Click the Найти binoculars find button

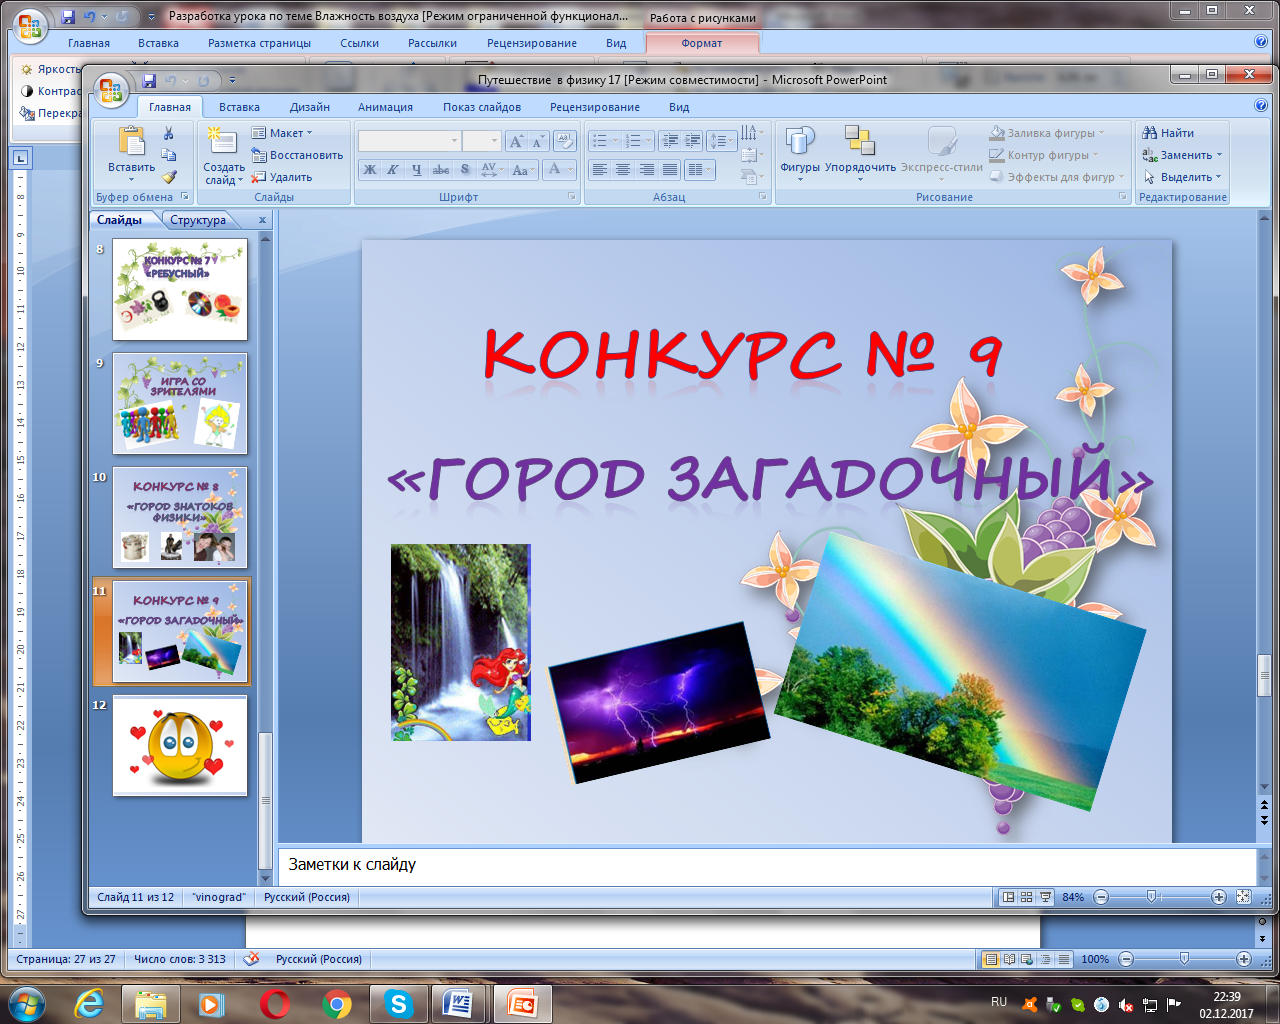click(1168, 133)
